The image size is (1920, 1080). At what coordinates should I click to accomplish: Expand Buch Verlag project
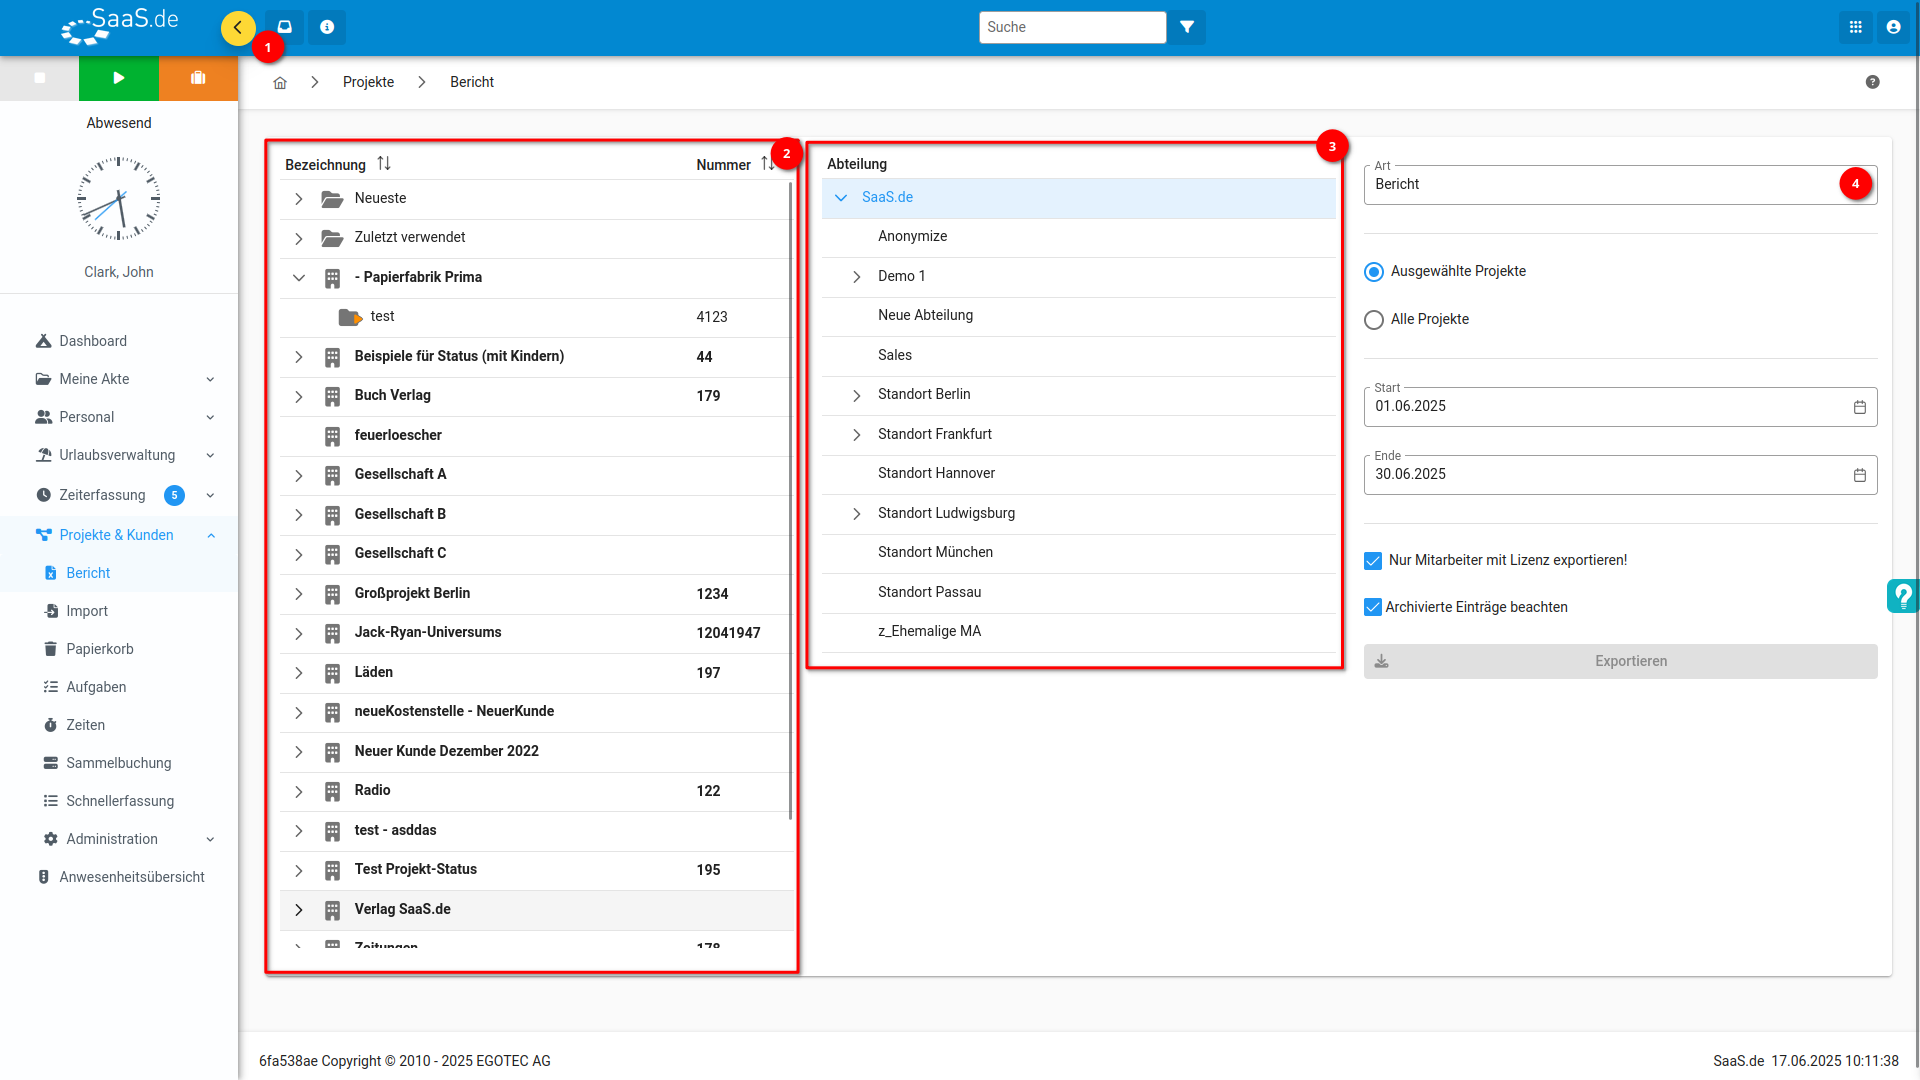click(x=298, y=397)
